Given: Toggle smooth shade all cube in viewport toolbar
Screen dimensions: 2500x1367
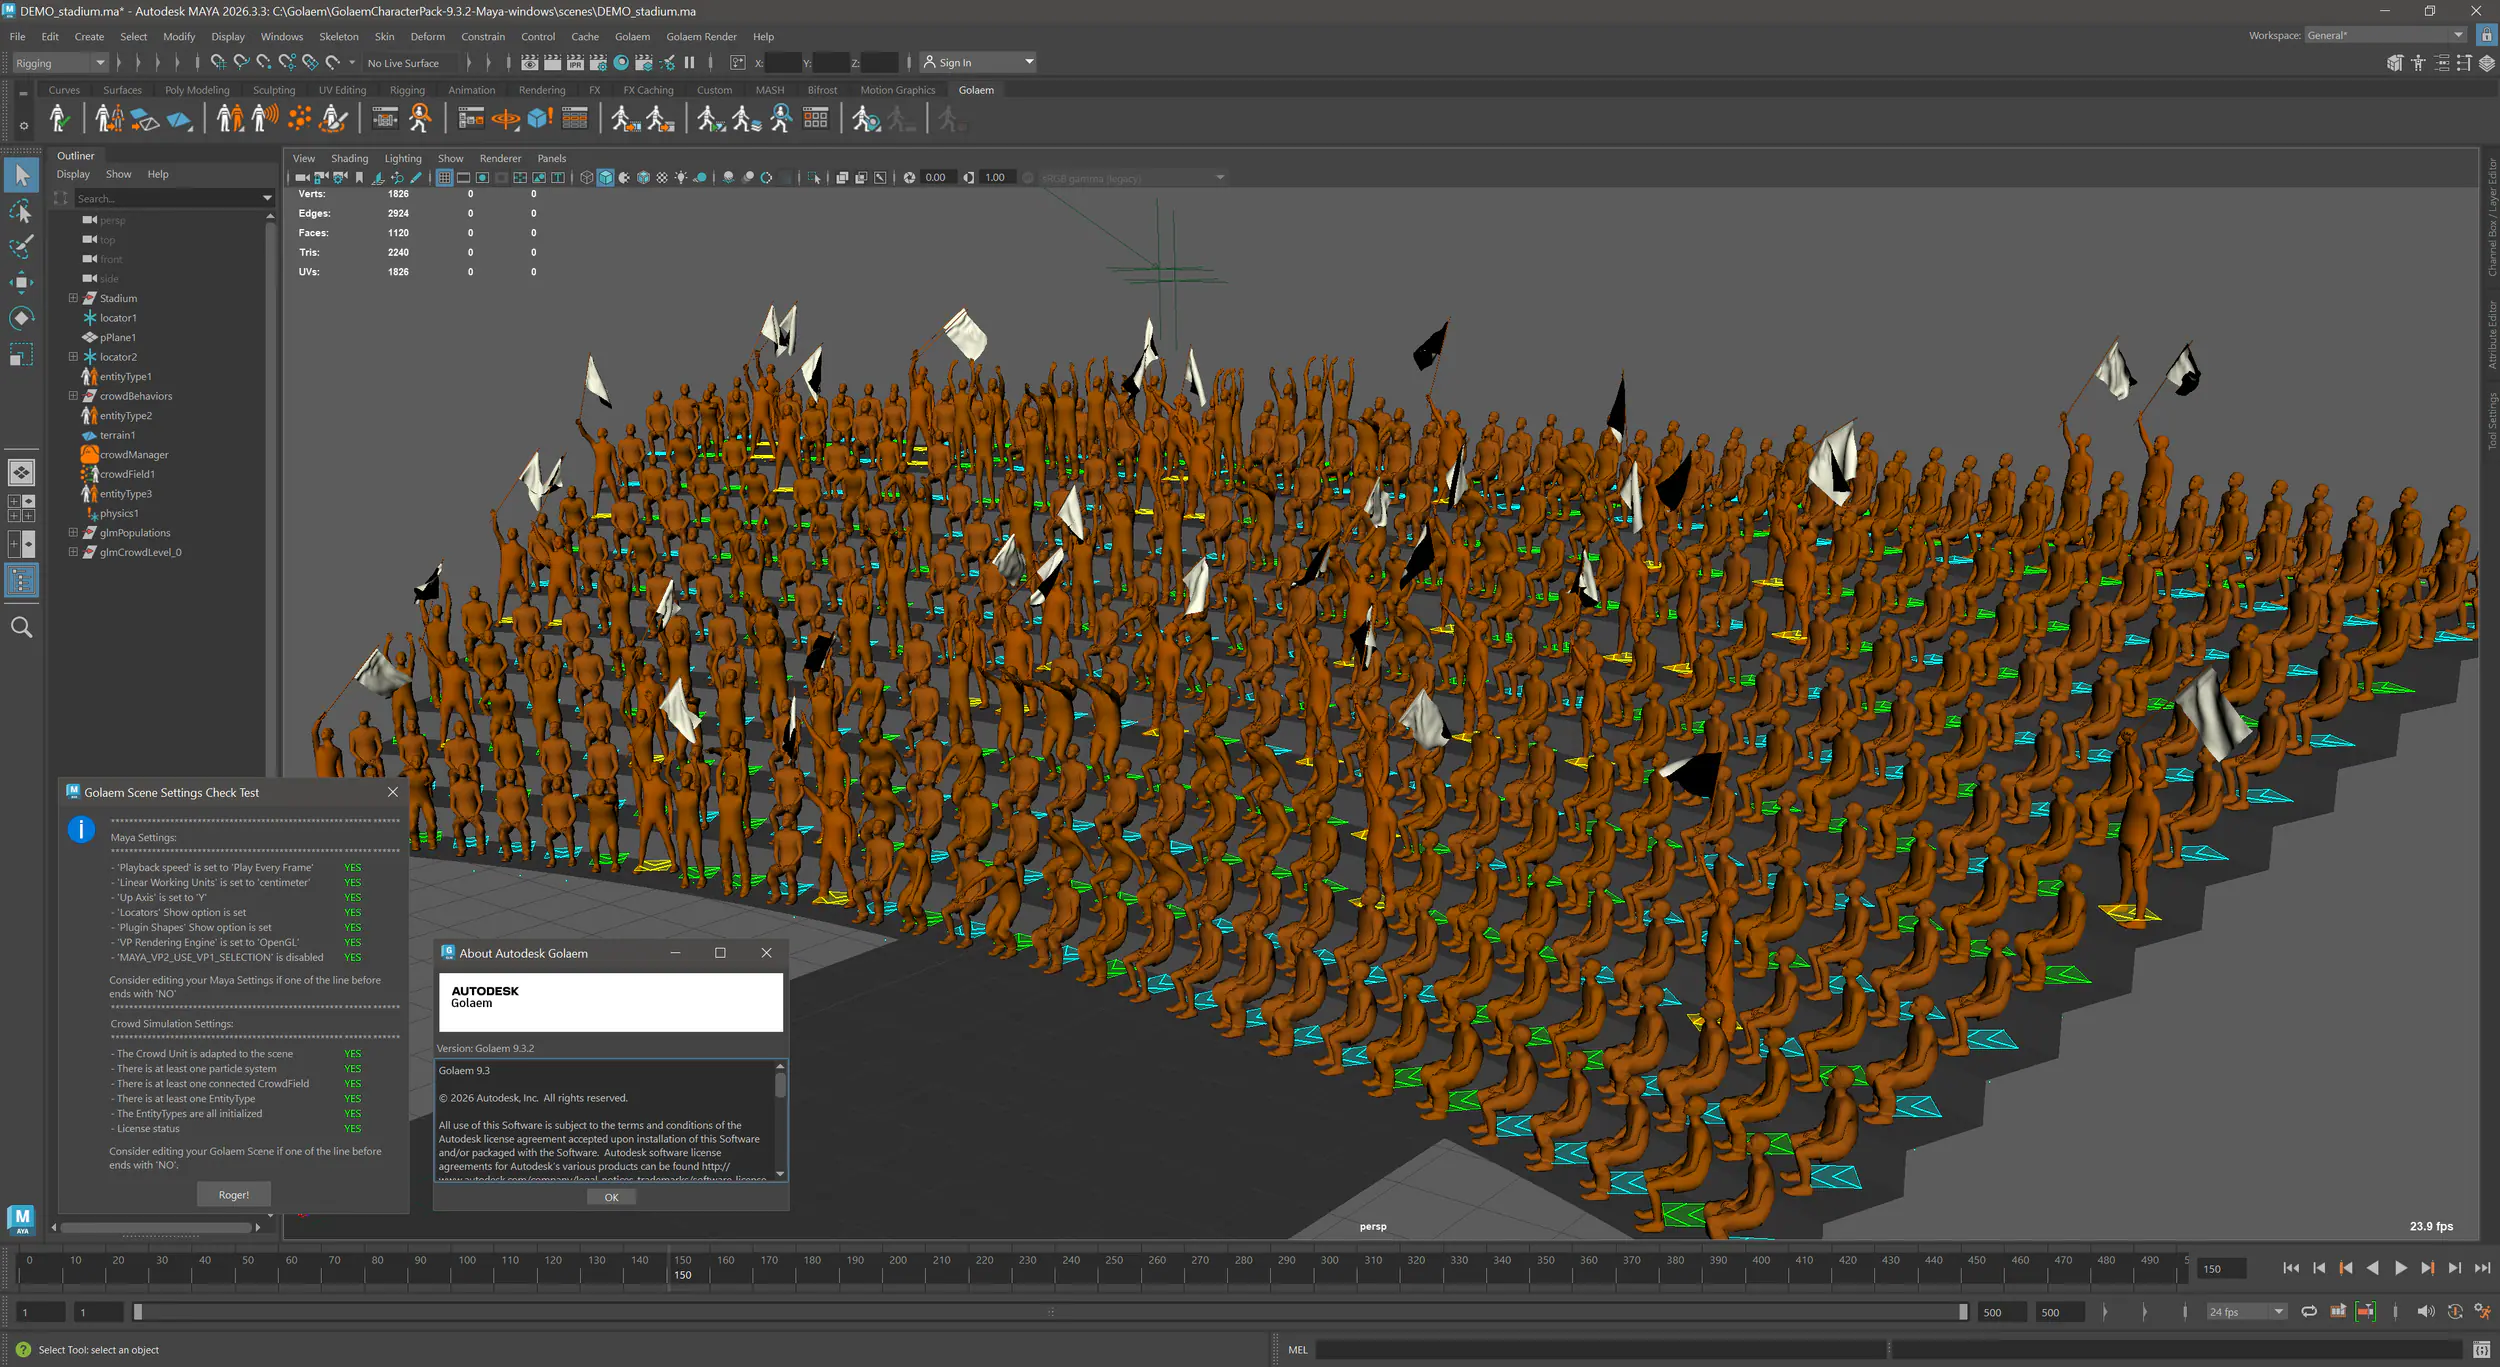Looking at the screenshot, I should 606,178.
